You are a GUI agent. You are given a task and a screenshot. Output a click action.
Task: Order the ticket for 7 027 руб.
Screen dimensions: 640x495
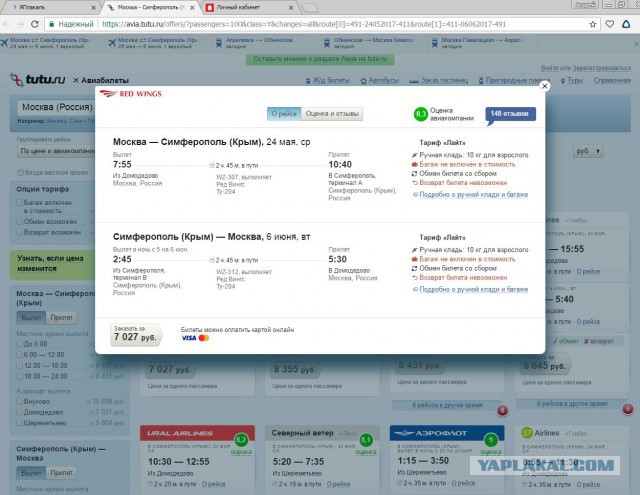pyautogui.click(x=136, y=335)
